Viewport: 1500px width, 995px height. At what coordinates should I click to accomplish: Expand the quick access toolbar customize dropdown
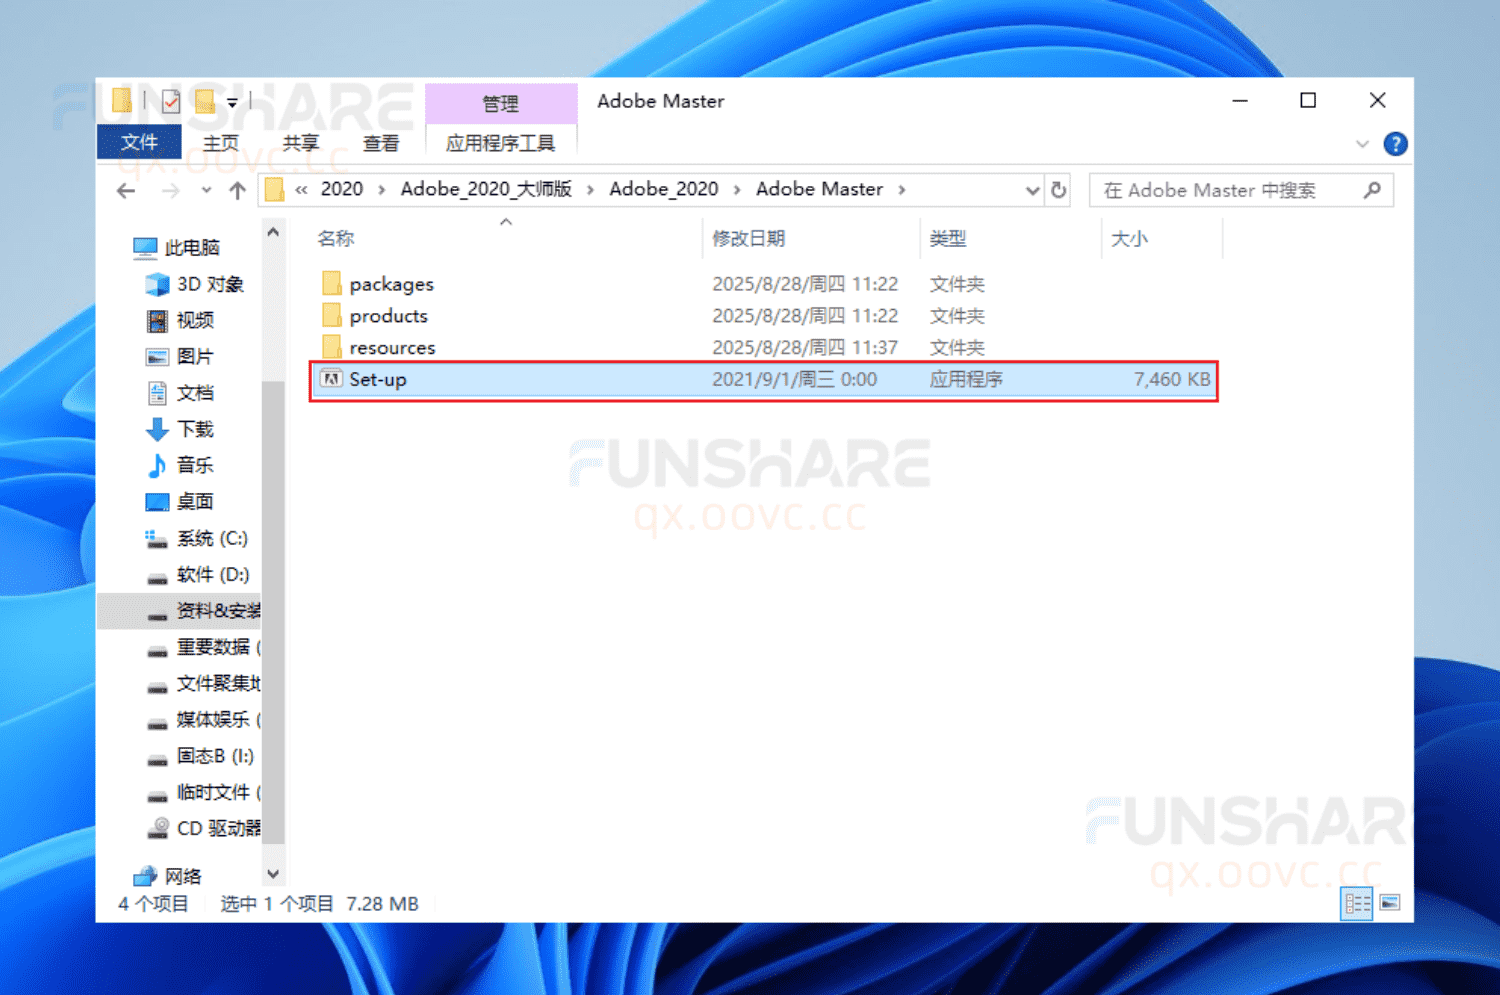tap(232, 100)
